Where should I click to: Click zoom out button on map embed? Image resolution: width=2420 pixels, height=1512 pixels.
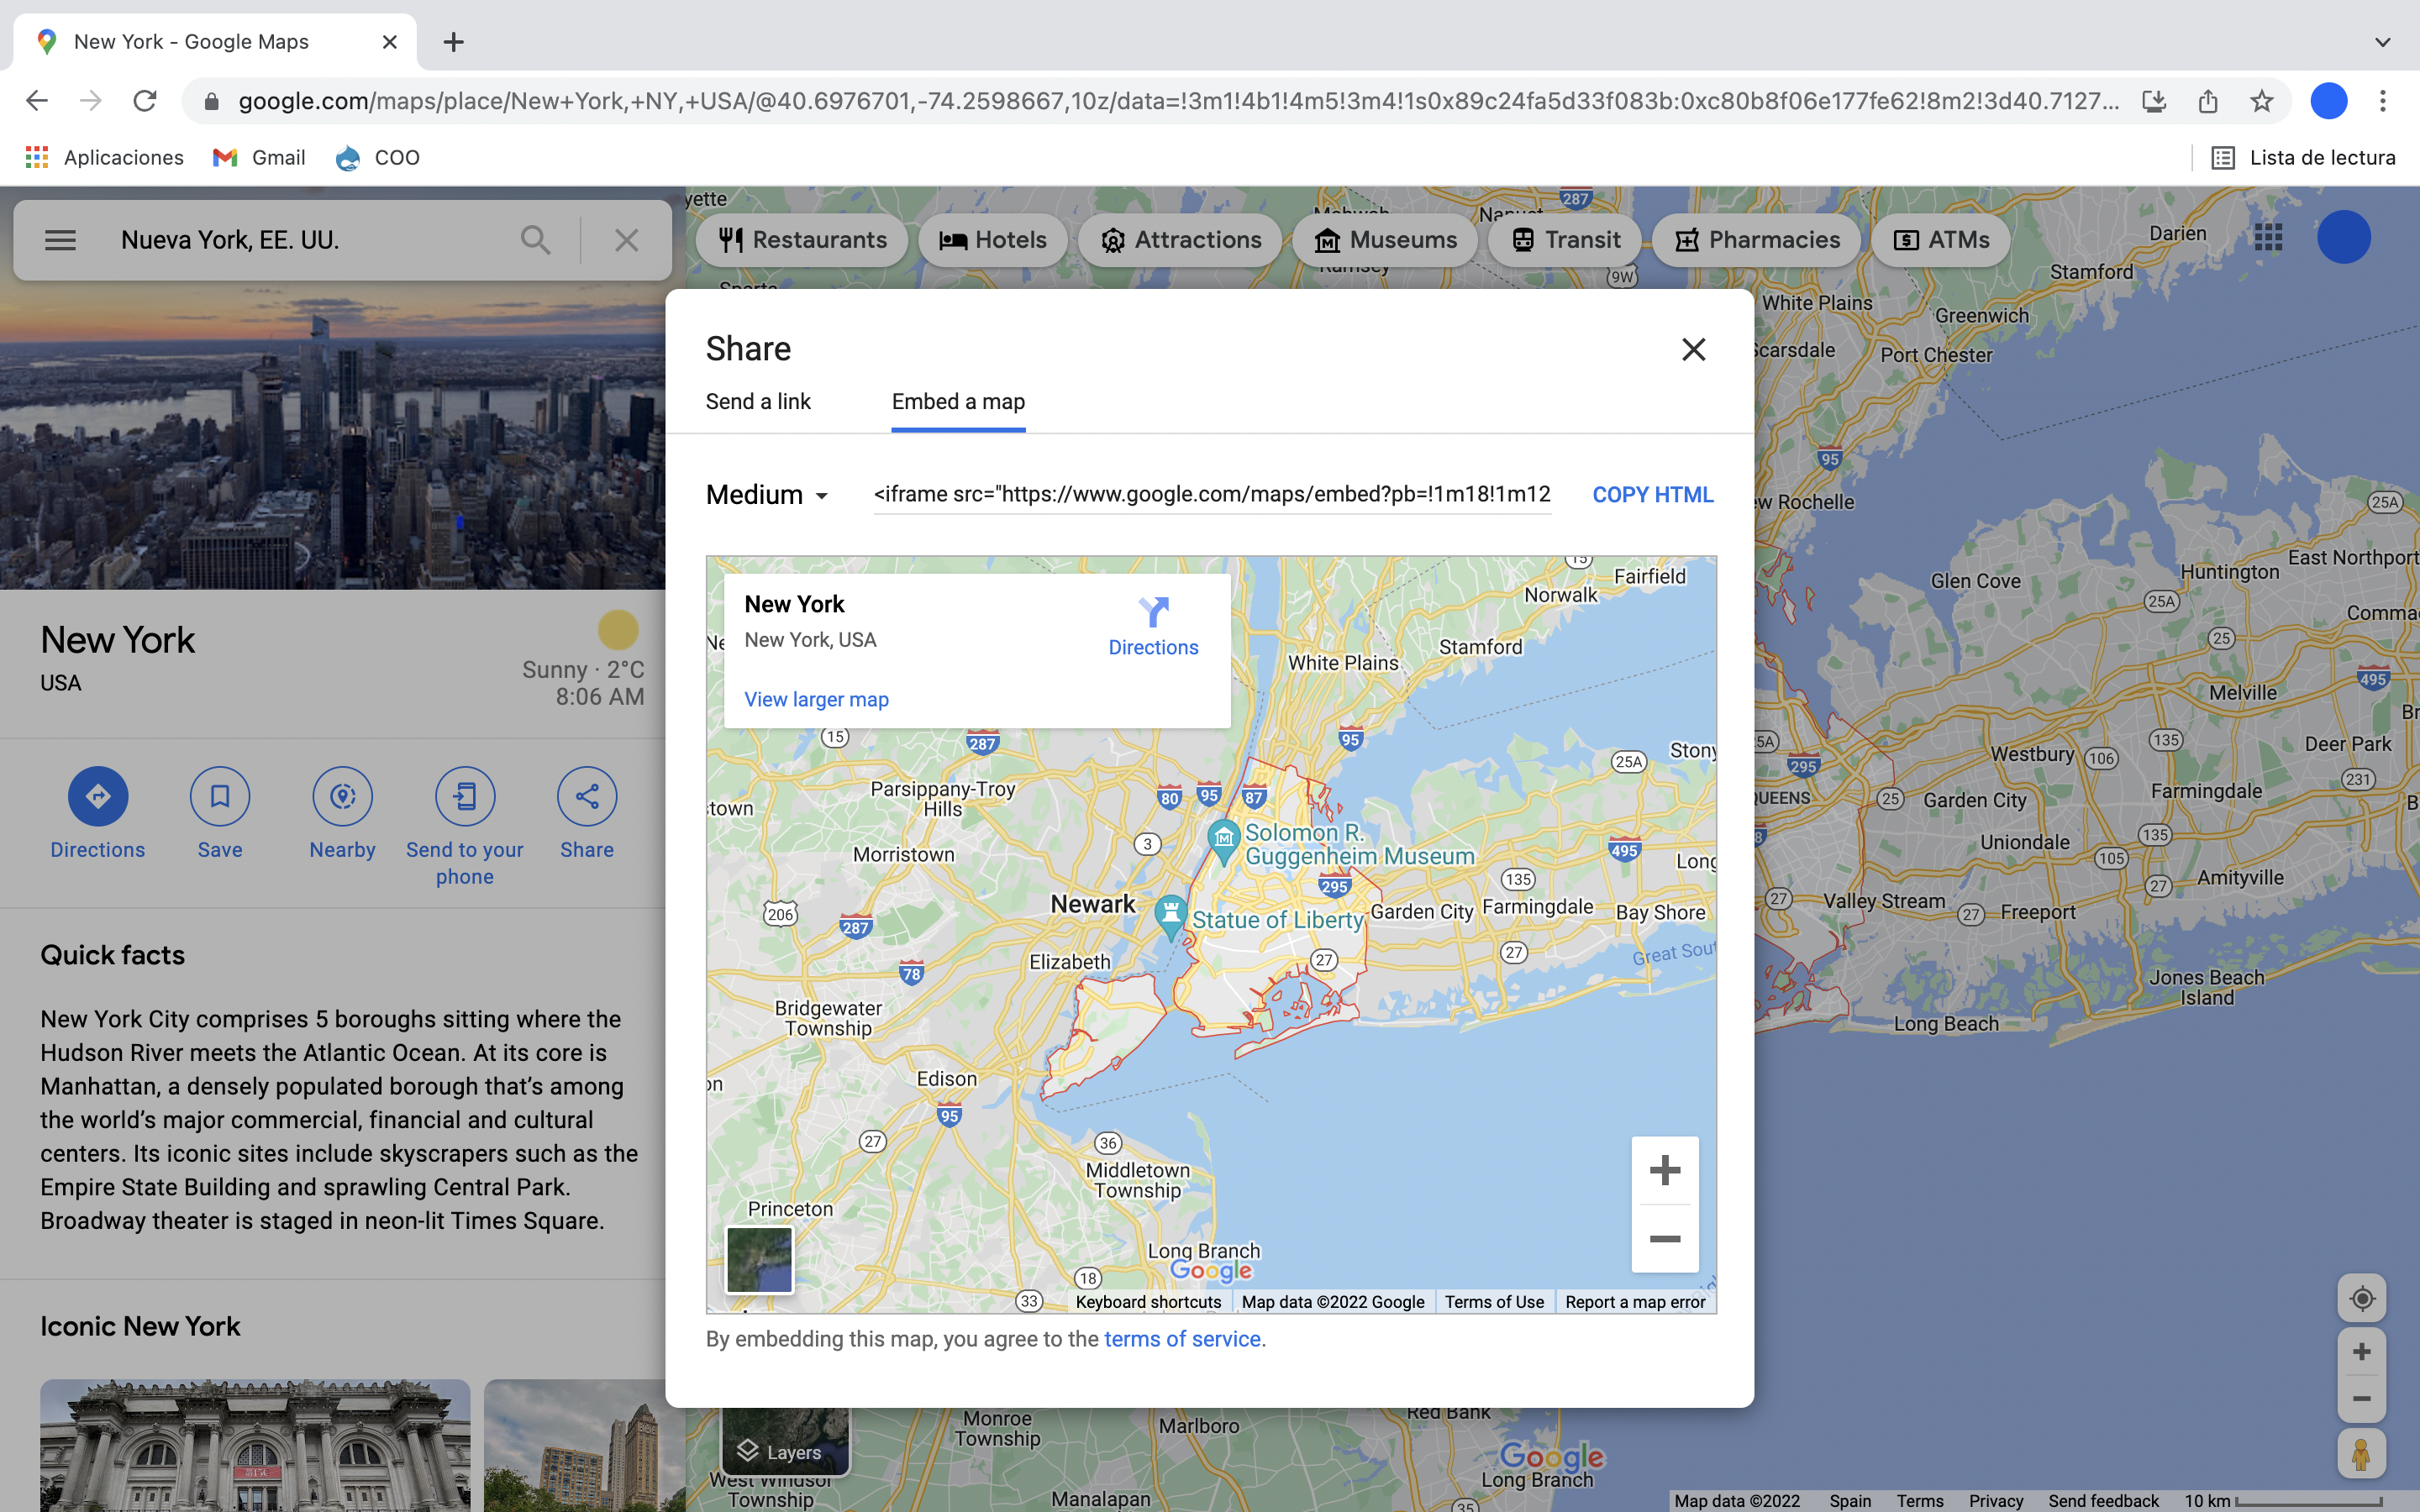1662,1238
